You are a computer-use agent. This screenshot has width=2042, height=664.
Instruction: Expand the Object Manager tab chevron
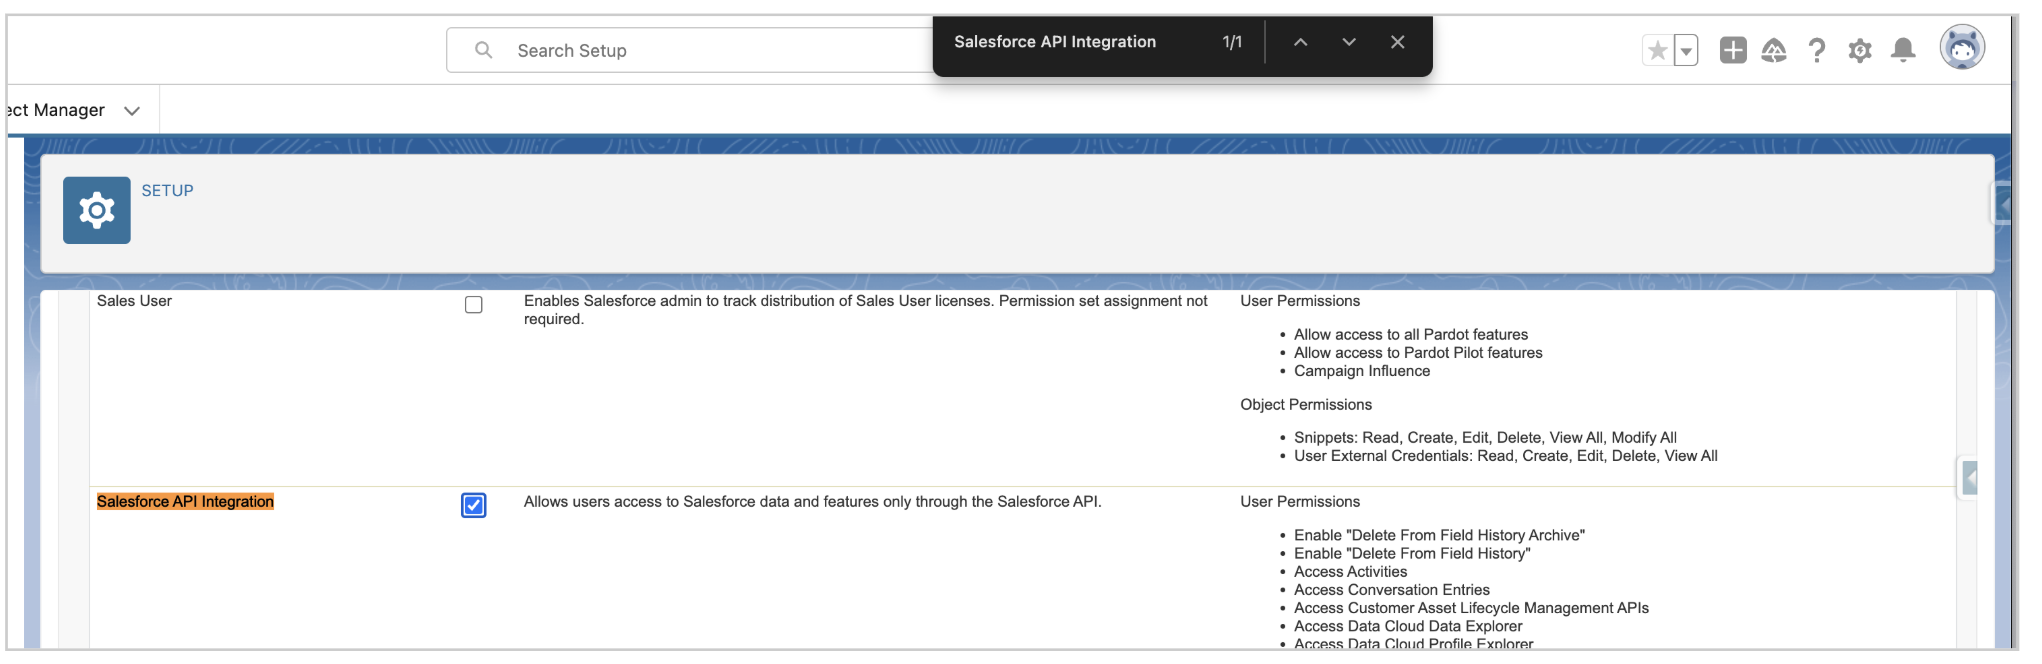(x=132, y=111)
